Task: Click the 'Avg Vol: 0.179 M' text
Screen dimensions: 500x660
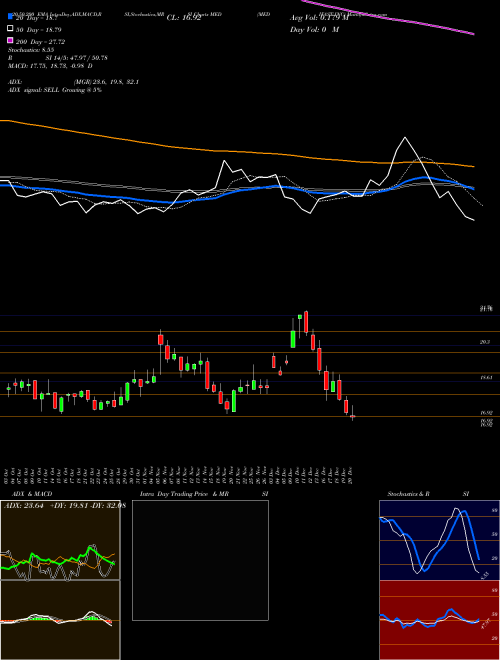Action: click(x=319, y=18)
